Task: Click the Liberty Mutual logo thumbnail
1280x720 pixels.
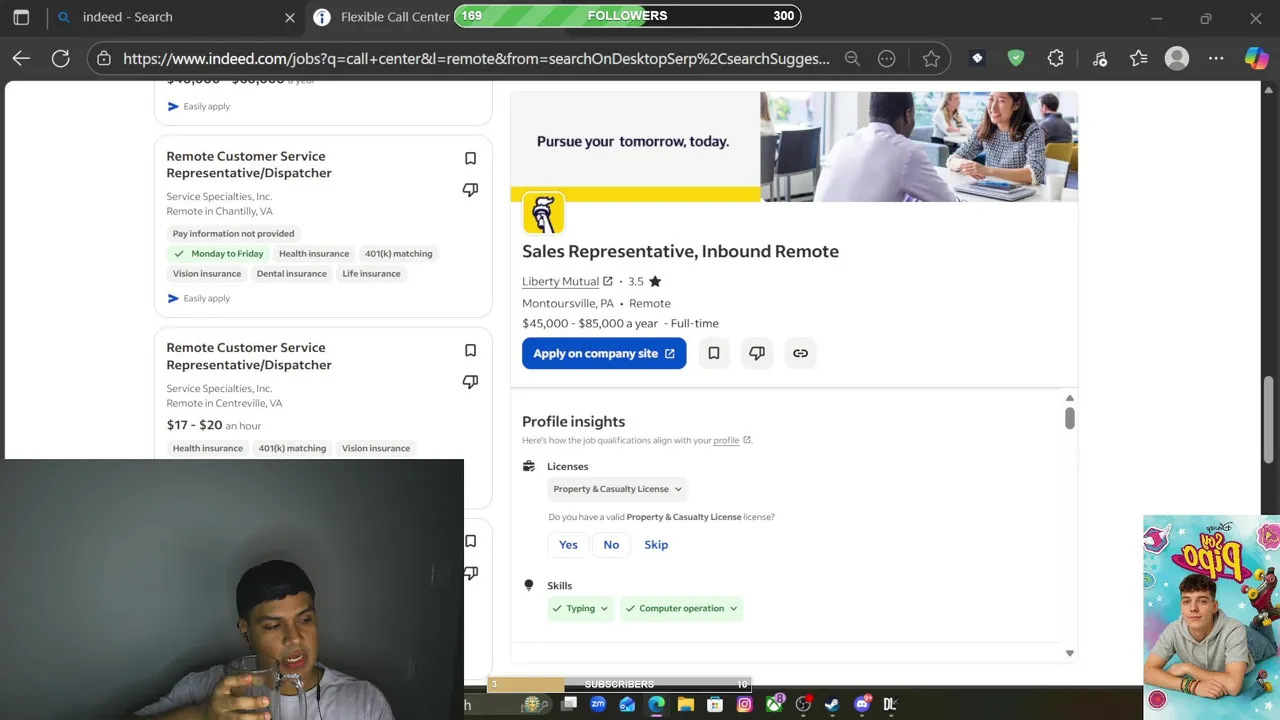Action: point(543,213)
